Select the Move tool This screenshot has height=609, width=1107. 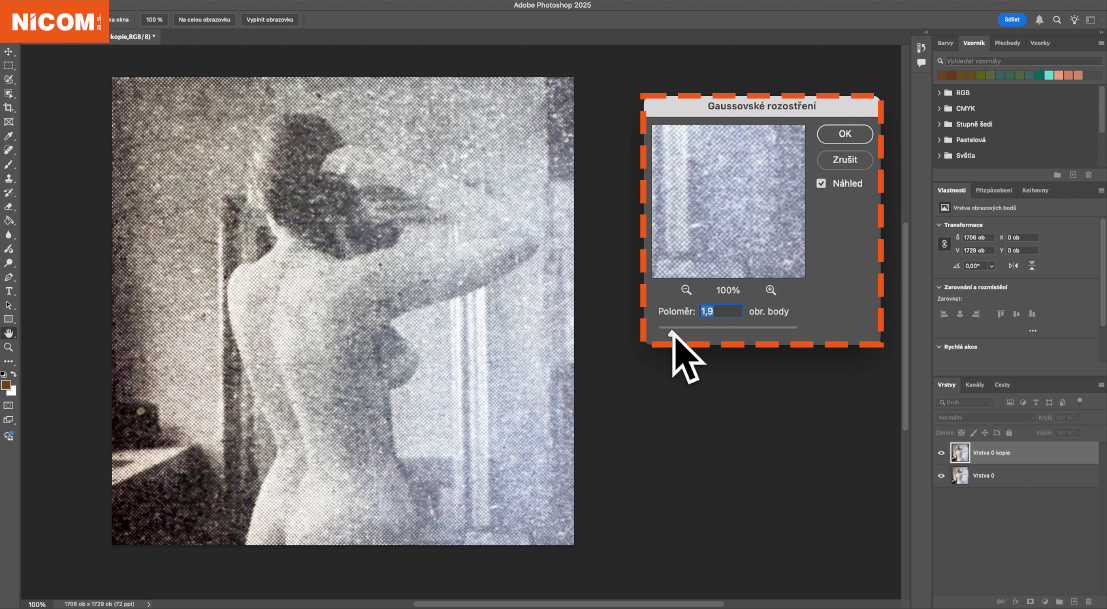coord(9,51)
